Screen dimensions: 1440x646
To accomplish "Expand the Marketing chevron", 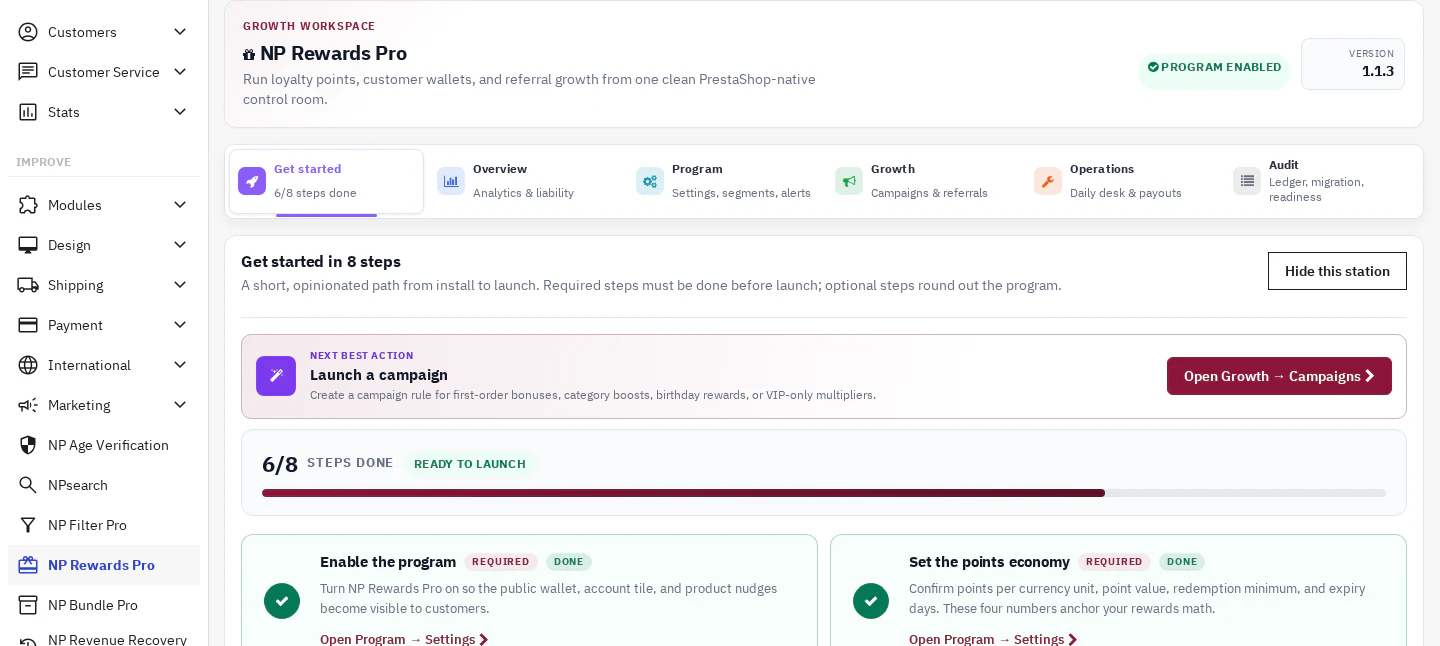I will [180, 405].
